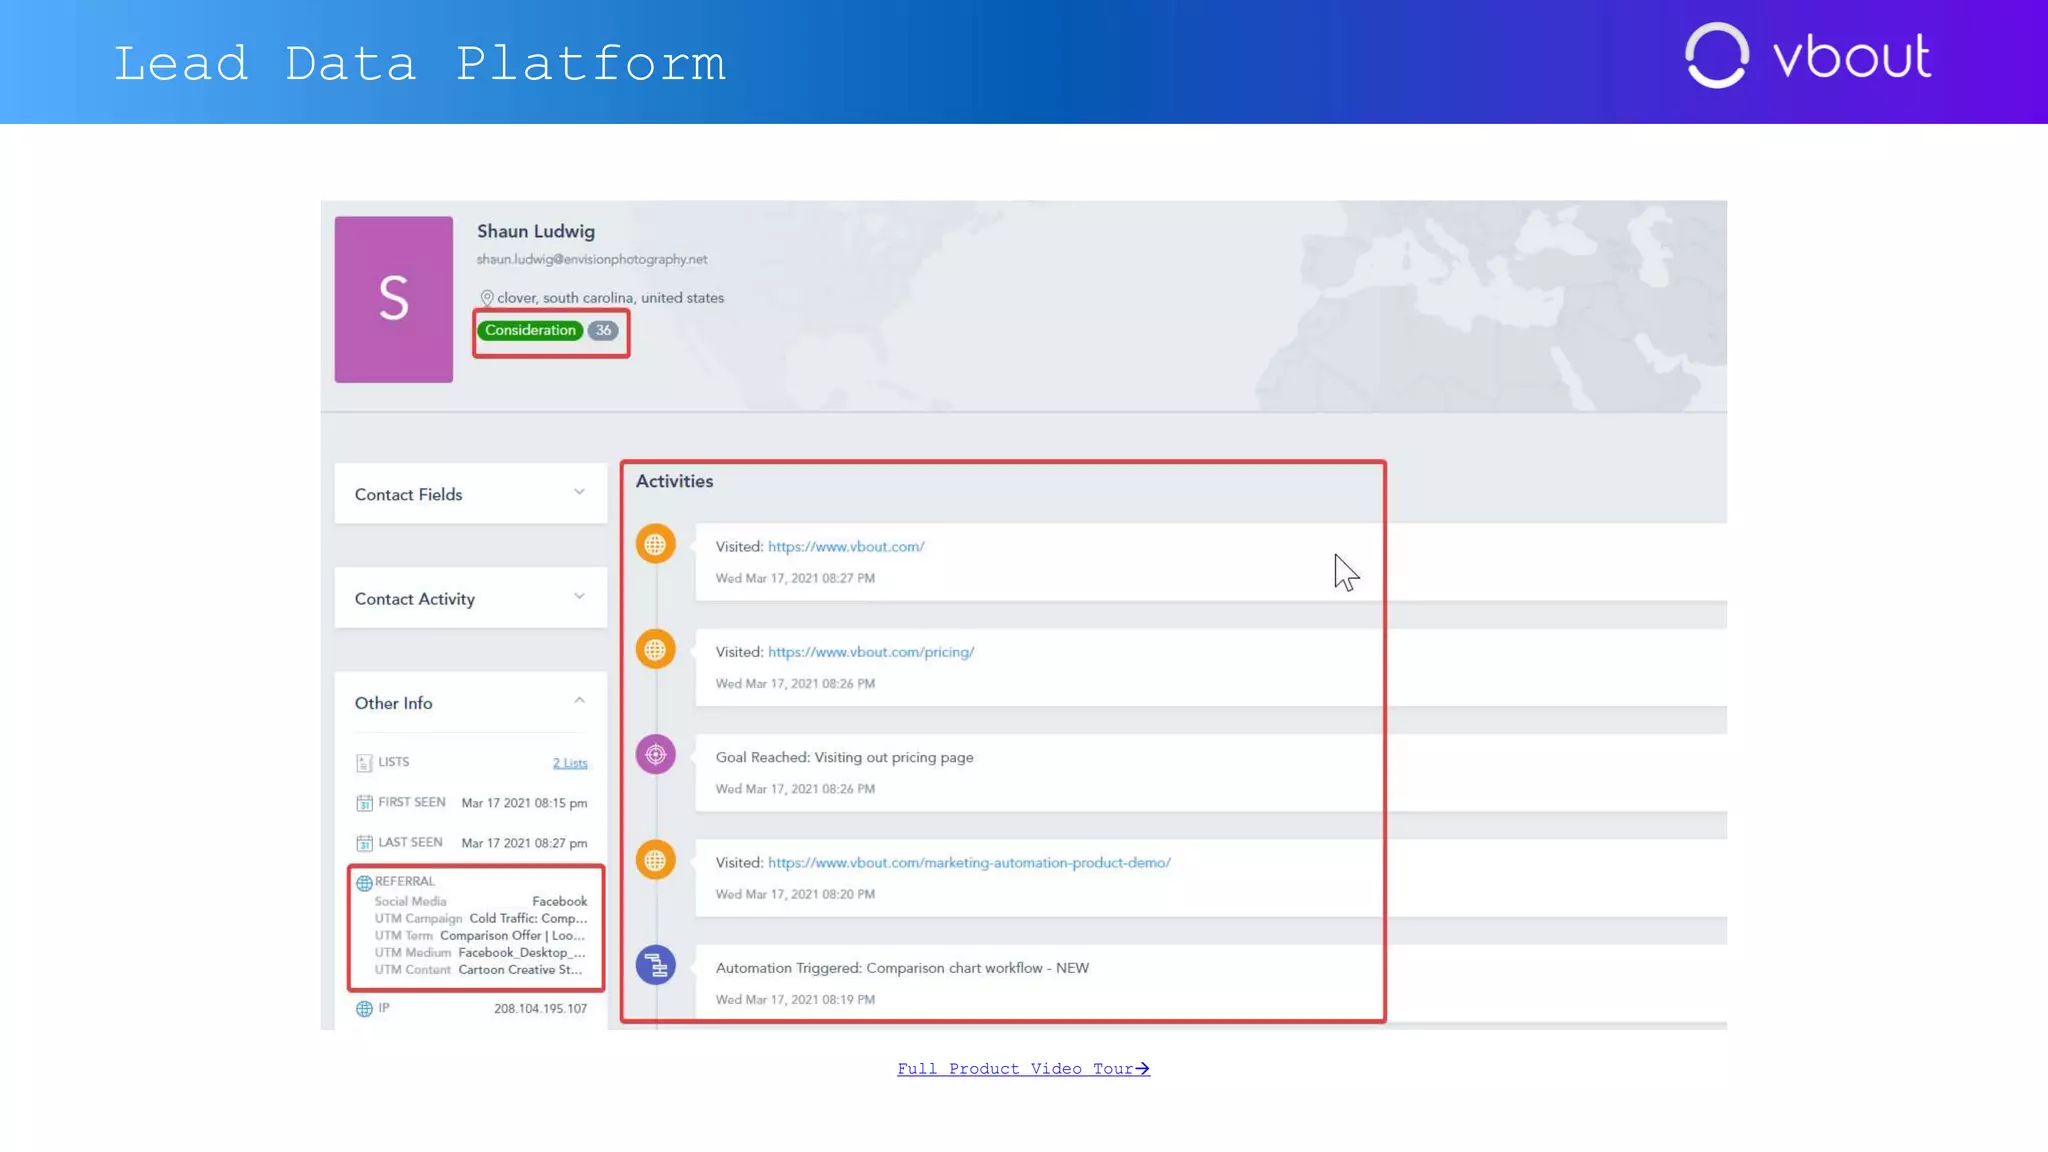This screenshot has height=1152, width=2048.
Task: Click the location pin icon
Action: tap(487, 298)
